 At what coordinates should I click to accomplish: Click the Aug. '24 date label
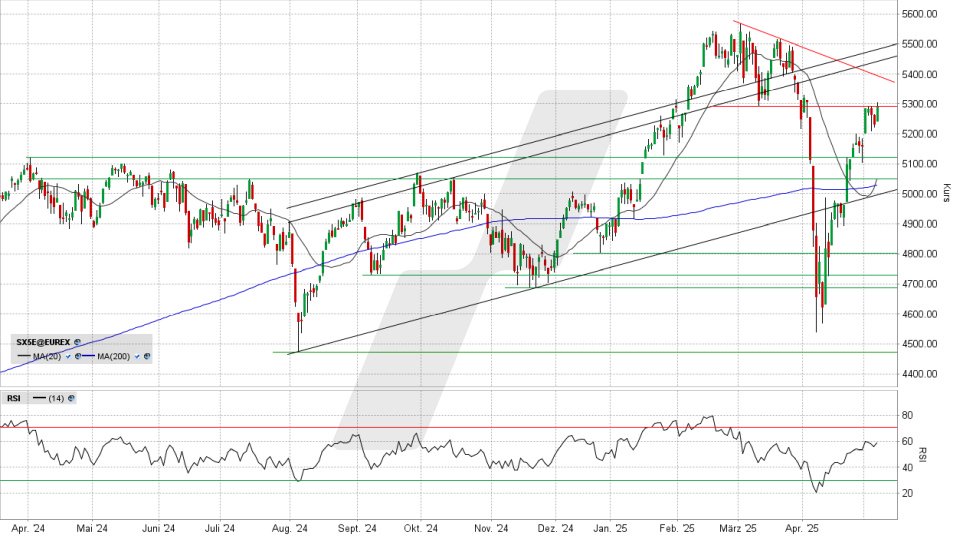(x=290, y=528)
